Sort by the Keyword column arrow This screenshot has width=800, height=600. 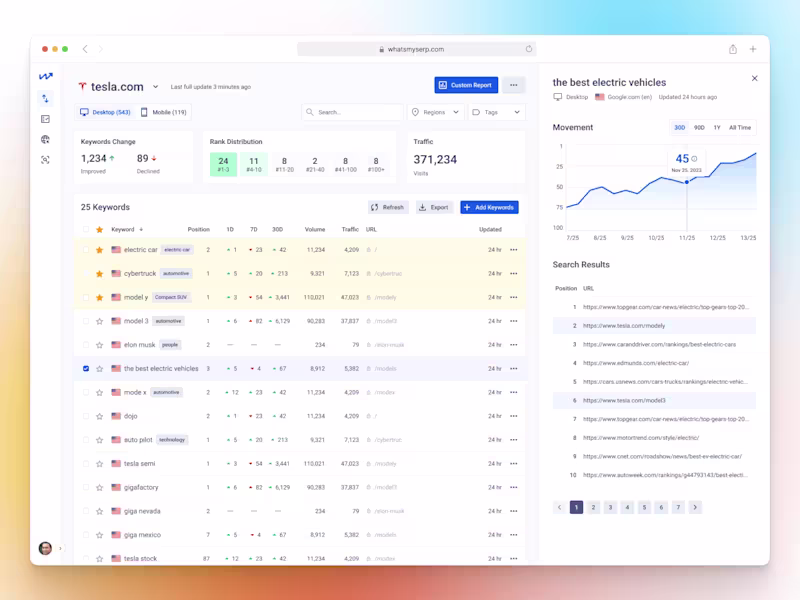(x=141, y=230)
